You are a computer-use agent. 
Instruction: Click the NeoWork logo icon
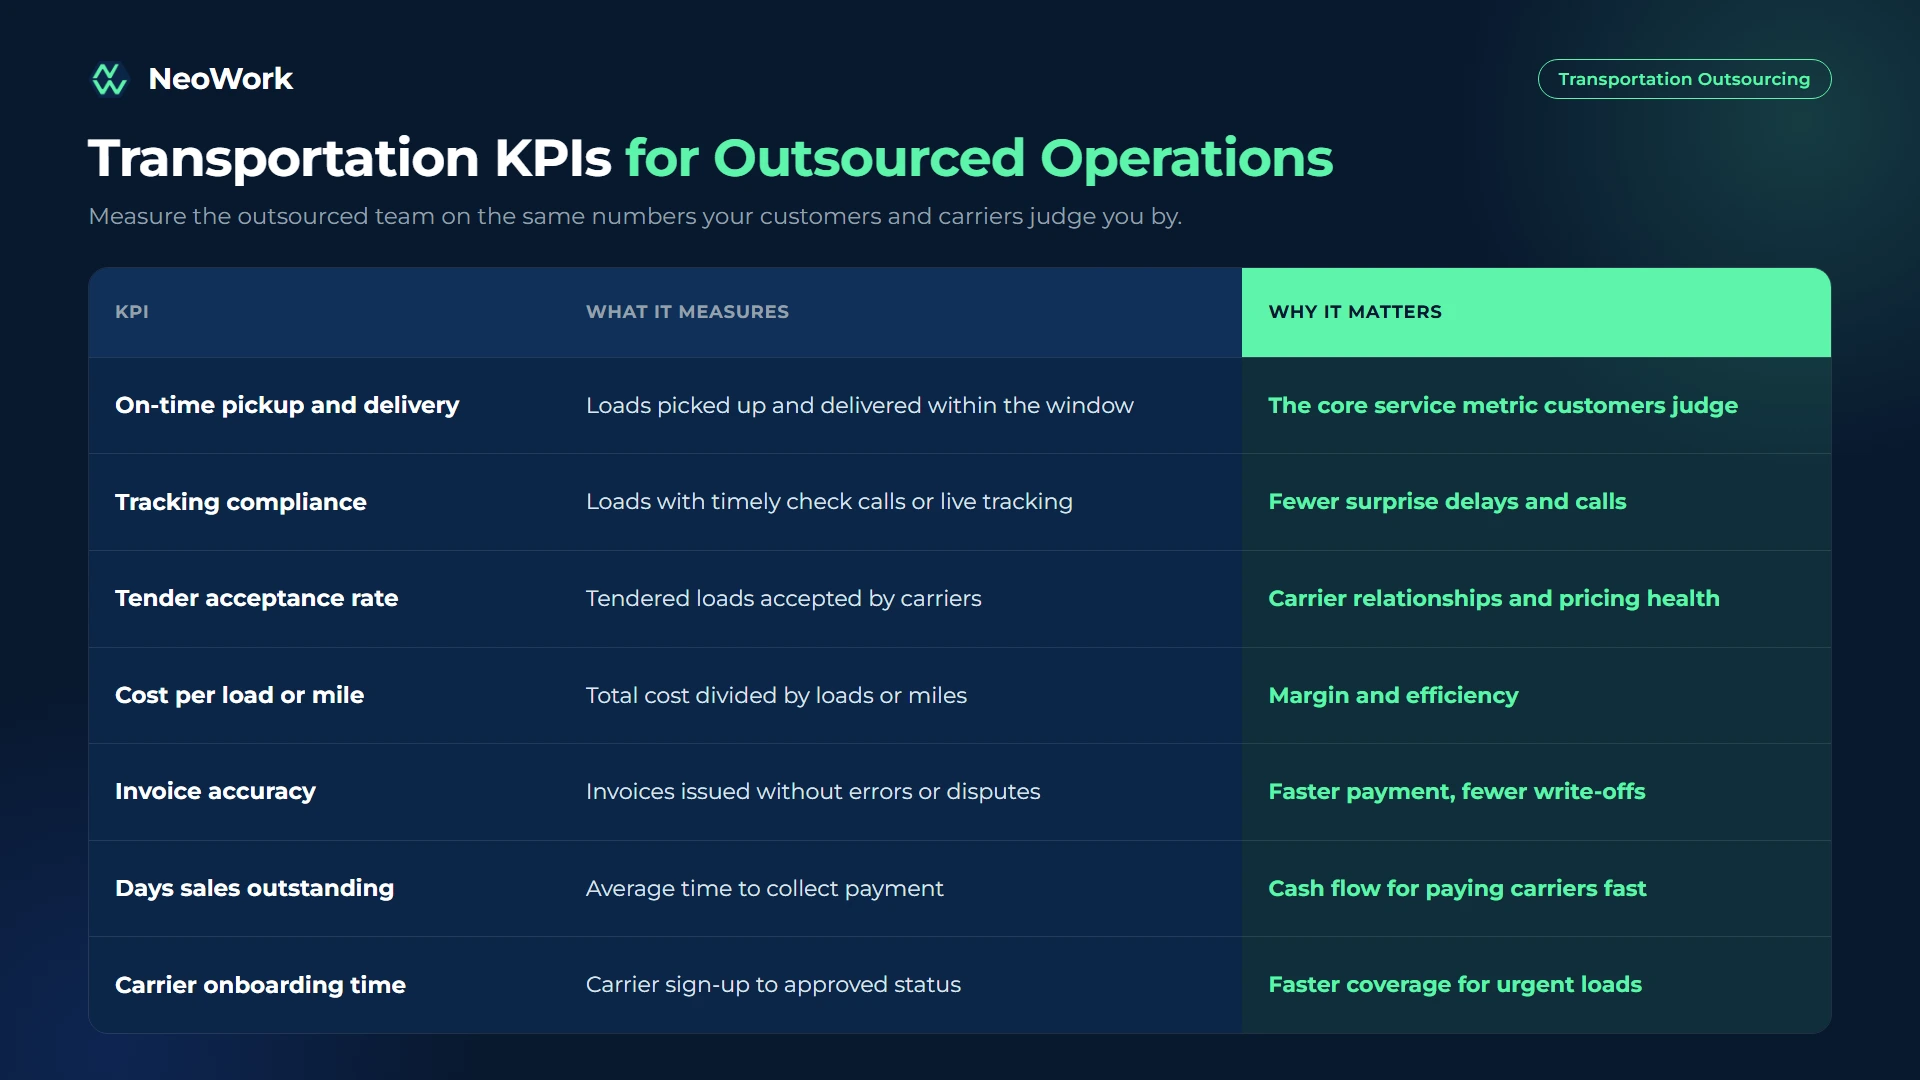point(109,79)
